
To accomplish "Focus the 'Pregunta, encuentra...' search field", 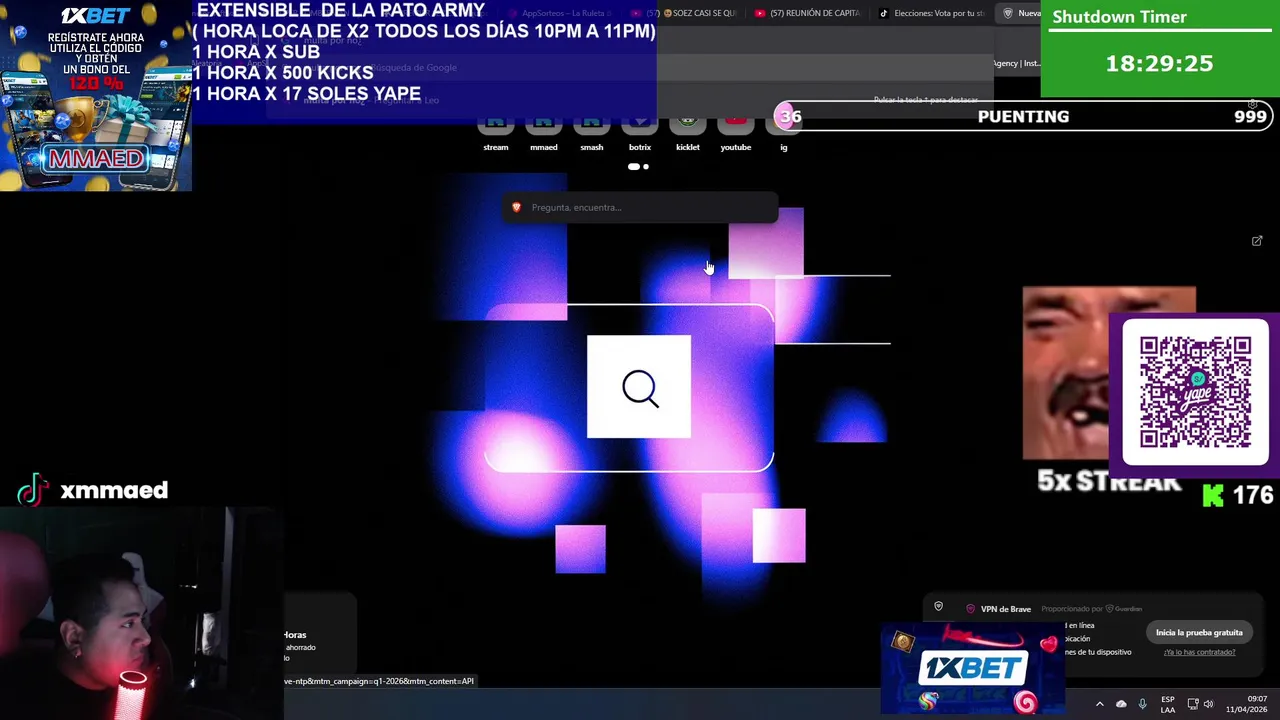I will (640, 207).
